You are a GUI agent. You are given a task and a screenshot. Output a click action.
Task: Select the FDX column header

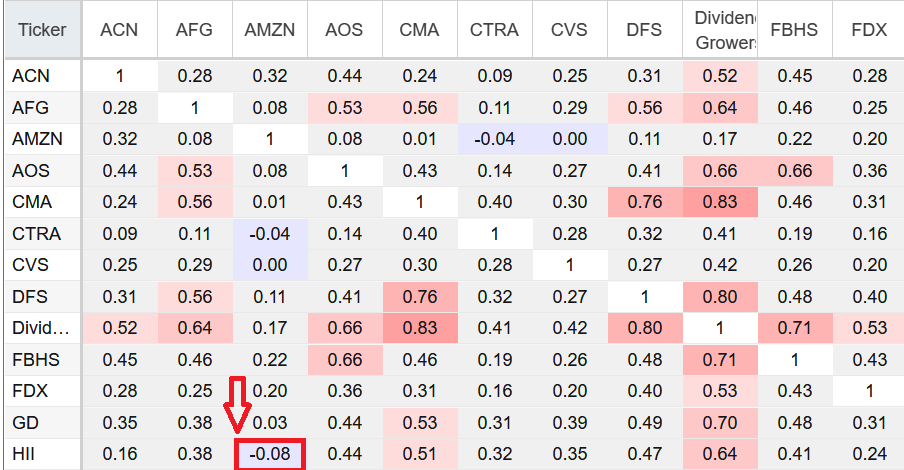[869, 30]
